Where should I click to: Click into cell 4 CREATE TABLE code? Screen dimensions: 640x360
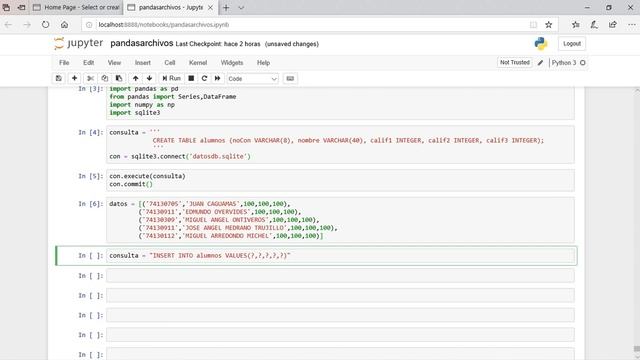point(340,144)
